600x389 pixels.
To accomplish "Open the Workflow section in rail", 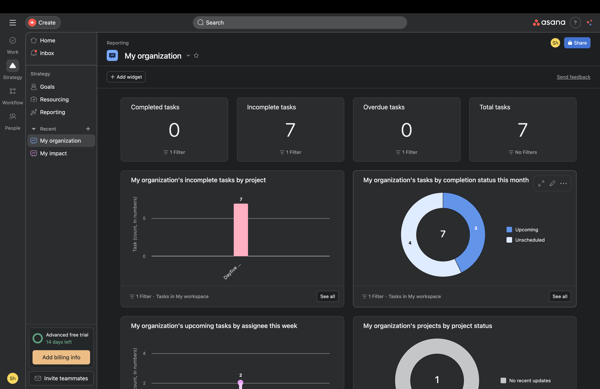I will pyautogui.click(x=13, y=96).
